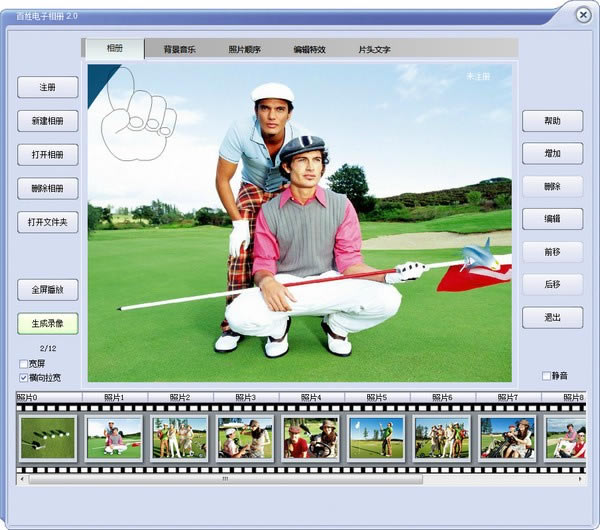Go to the 片头文字 tab
Viewport: 600px width, 530px height.
374,49
